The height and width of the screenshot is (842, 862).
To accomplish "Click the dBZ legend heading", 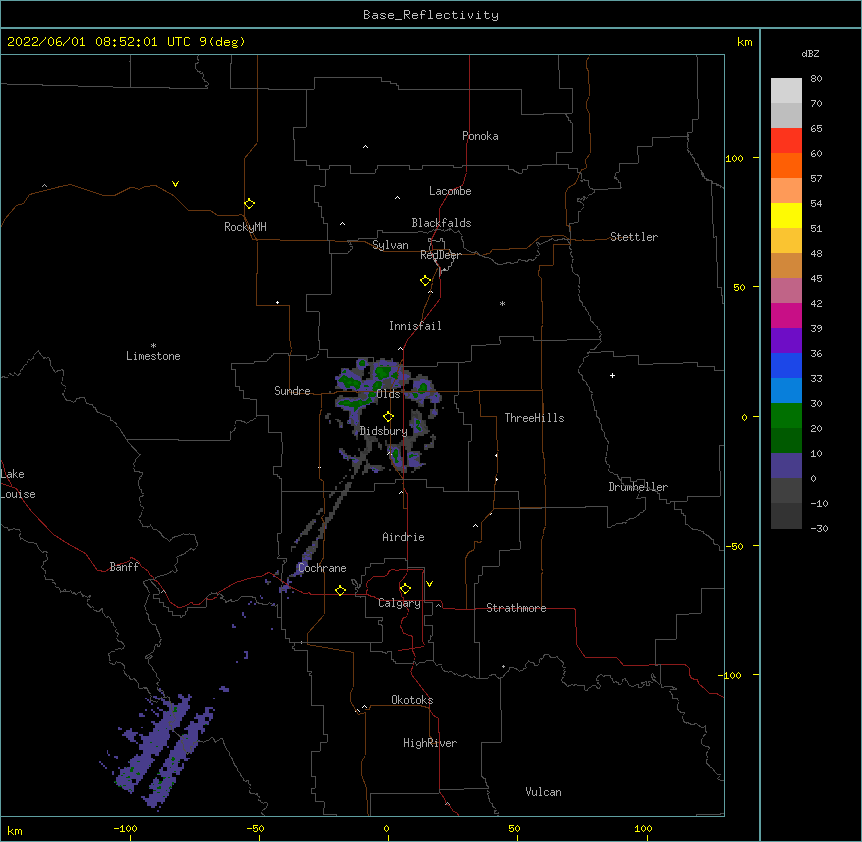I will coord(810,54).
